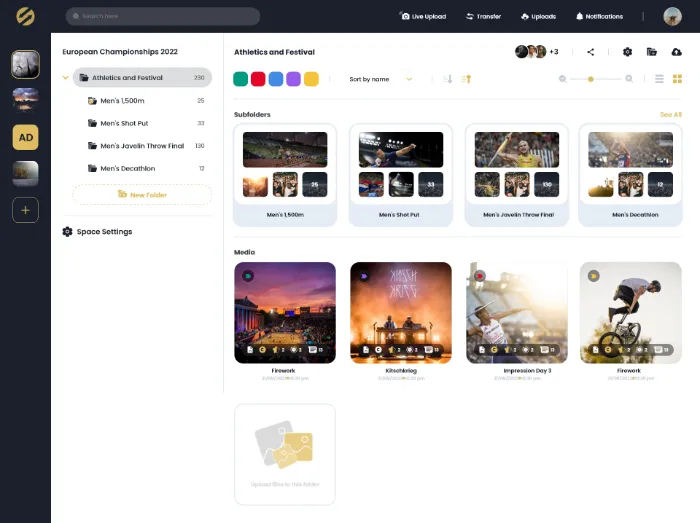Collapse the Athletics and Festival folder tree

point(66,77)
